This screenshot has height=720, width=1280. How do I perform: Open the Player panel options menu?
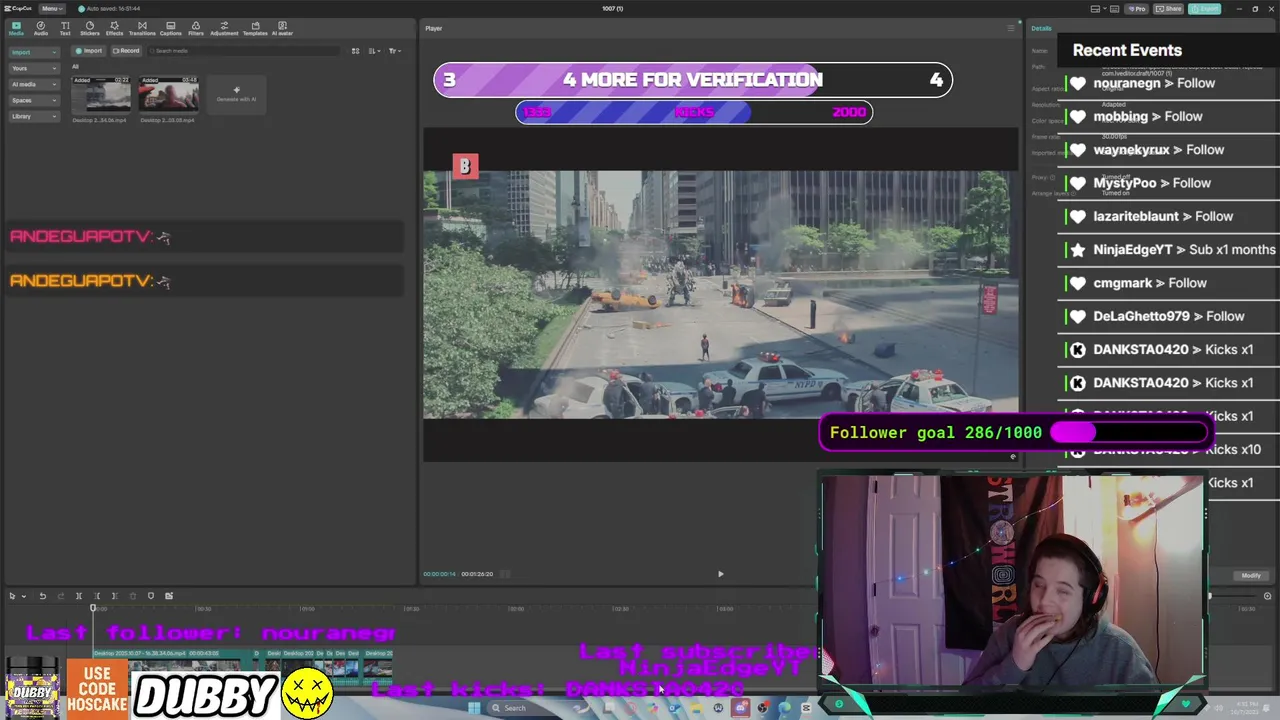coord(1010,28)
